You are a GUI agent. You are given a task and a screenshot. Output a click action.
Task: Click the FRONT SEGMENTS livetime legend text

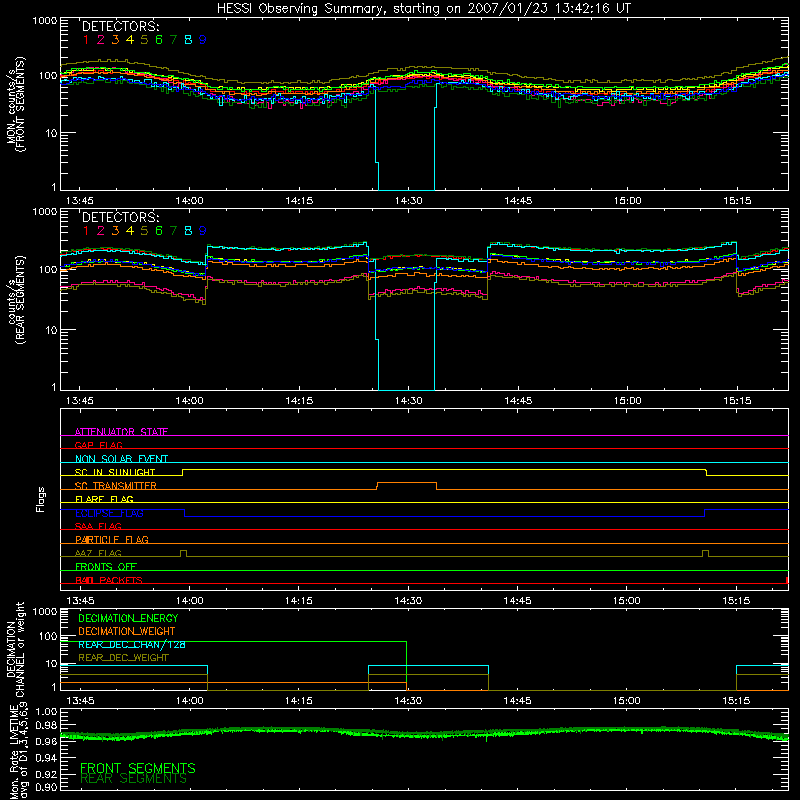click(138, 768)
